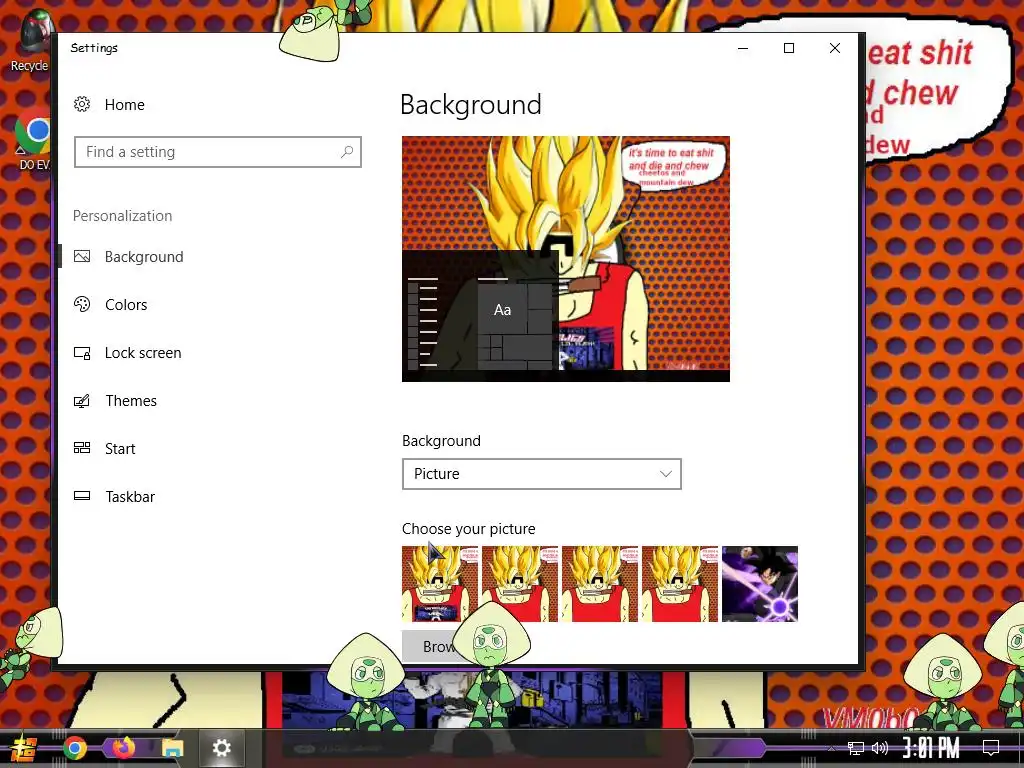Viewport: 1024px width, 768px height.
Task: Open Start personalization settings
Action: click(x=120, y=449)
